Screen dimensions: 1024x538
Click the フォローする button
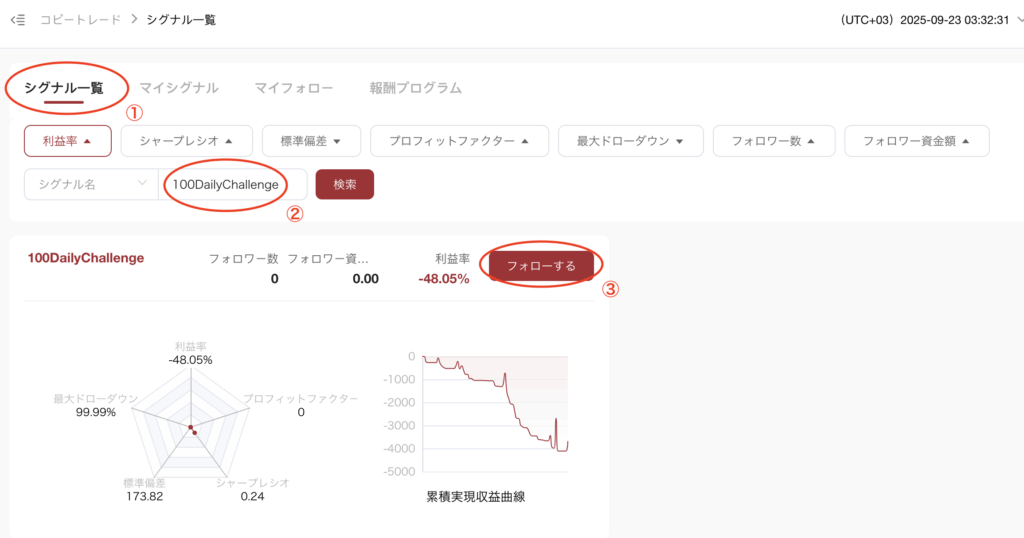[541, 266]
